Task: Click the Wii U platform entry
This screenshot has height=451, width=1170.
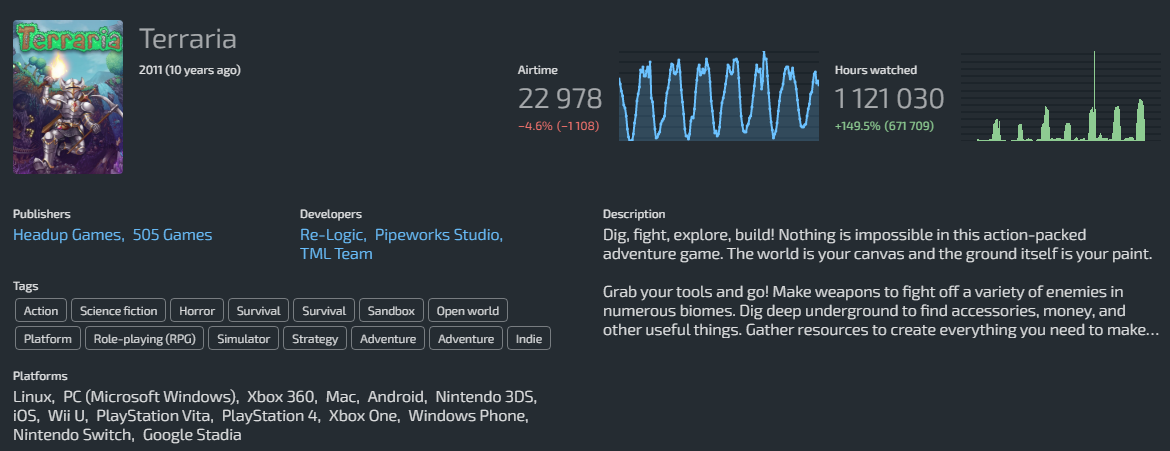Action: pyautogui.click(x=67, y=416)
